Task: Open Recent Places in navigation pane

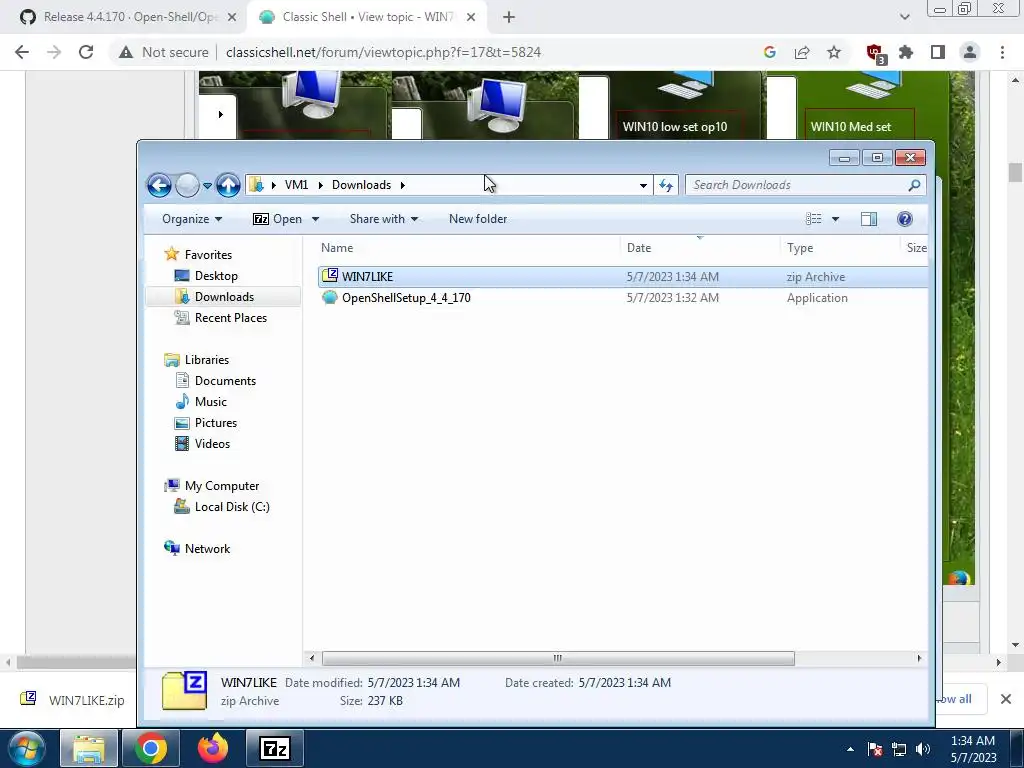Action: 231,317
